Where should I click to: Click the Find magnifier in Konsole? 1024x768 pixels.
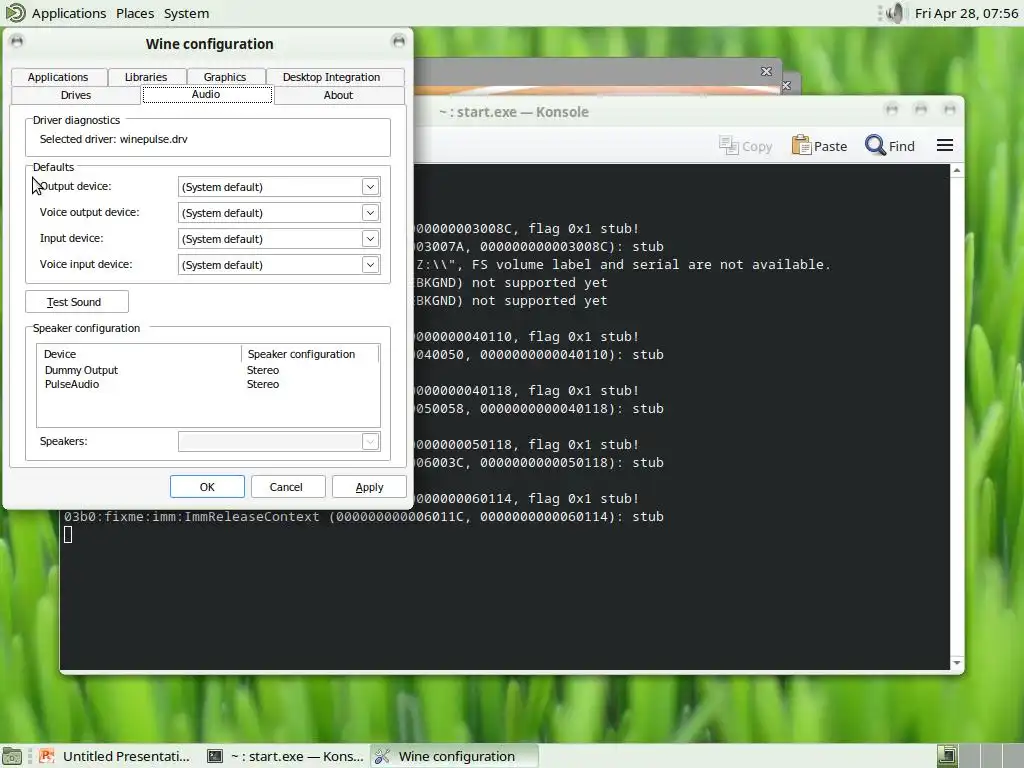tap(875, 145)
